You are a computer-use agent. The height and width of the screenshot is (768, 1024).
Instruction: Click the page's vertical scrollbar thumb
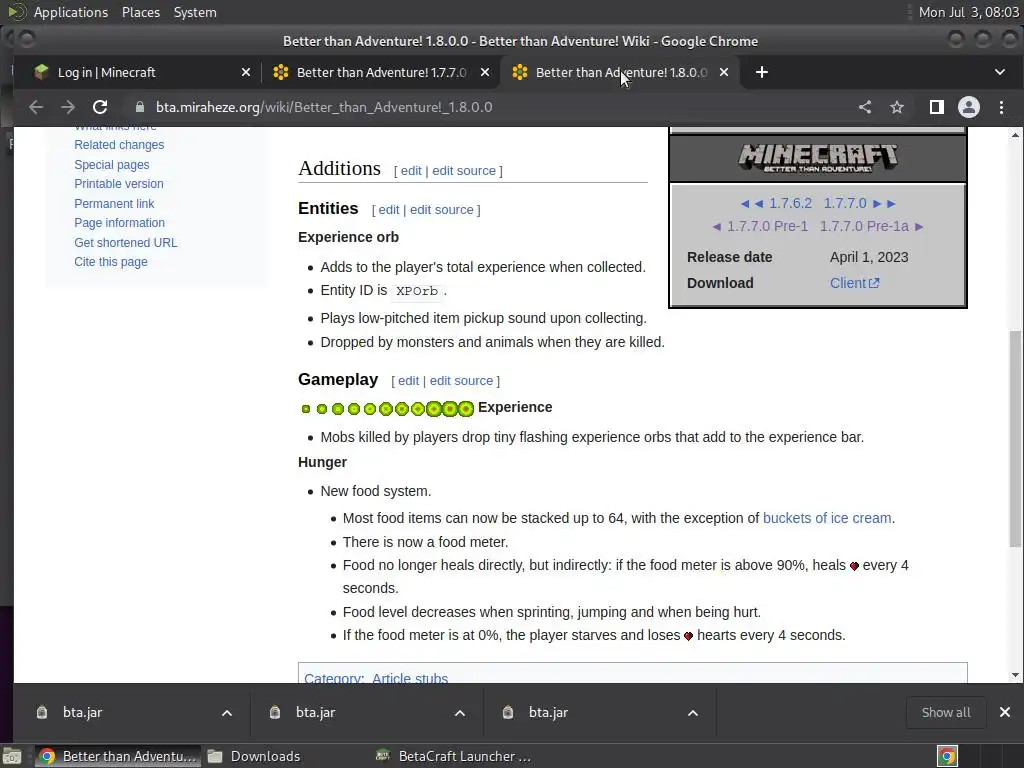pyautogui.click(x=1015, y=438)
